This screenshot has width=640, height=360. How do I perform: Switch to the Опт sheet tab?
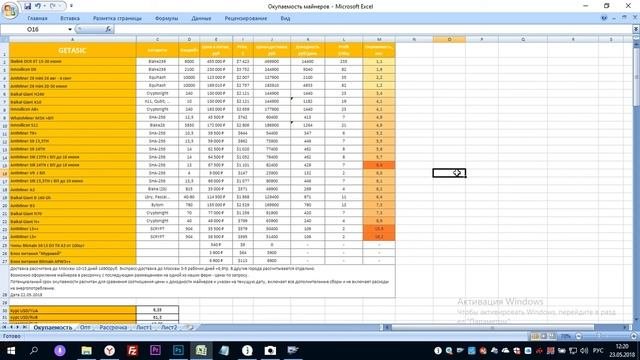(x=85, y=327)
